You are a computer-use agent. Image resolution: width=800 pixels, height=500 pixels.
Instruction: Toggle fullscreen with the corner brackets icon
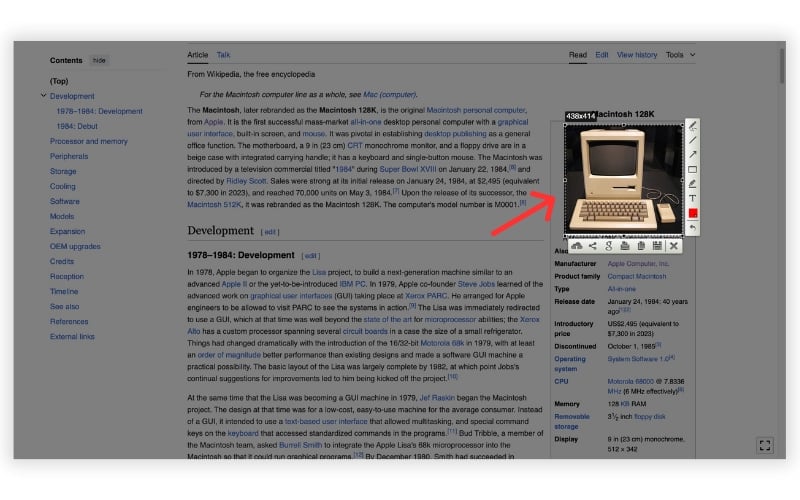click(x=764, y=445)
